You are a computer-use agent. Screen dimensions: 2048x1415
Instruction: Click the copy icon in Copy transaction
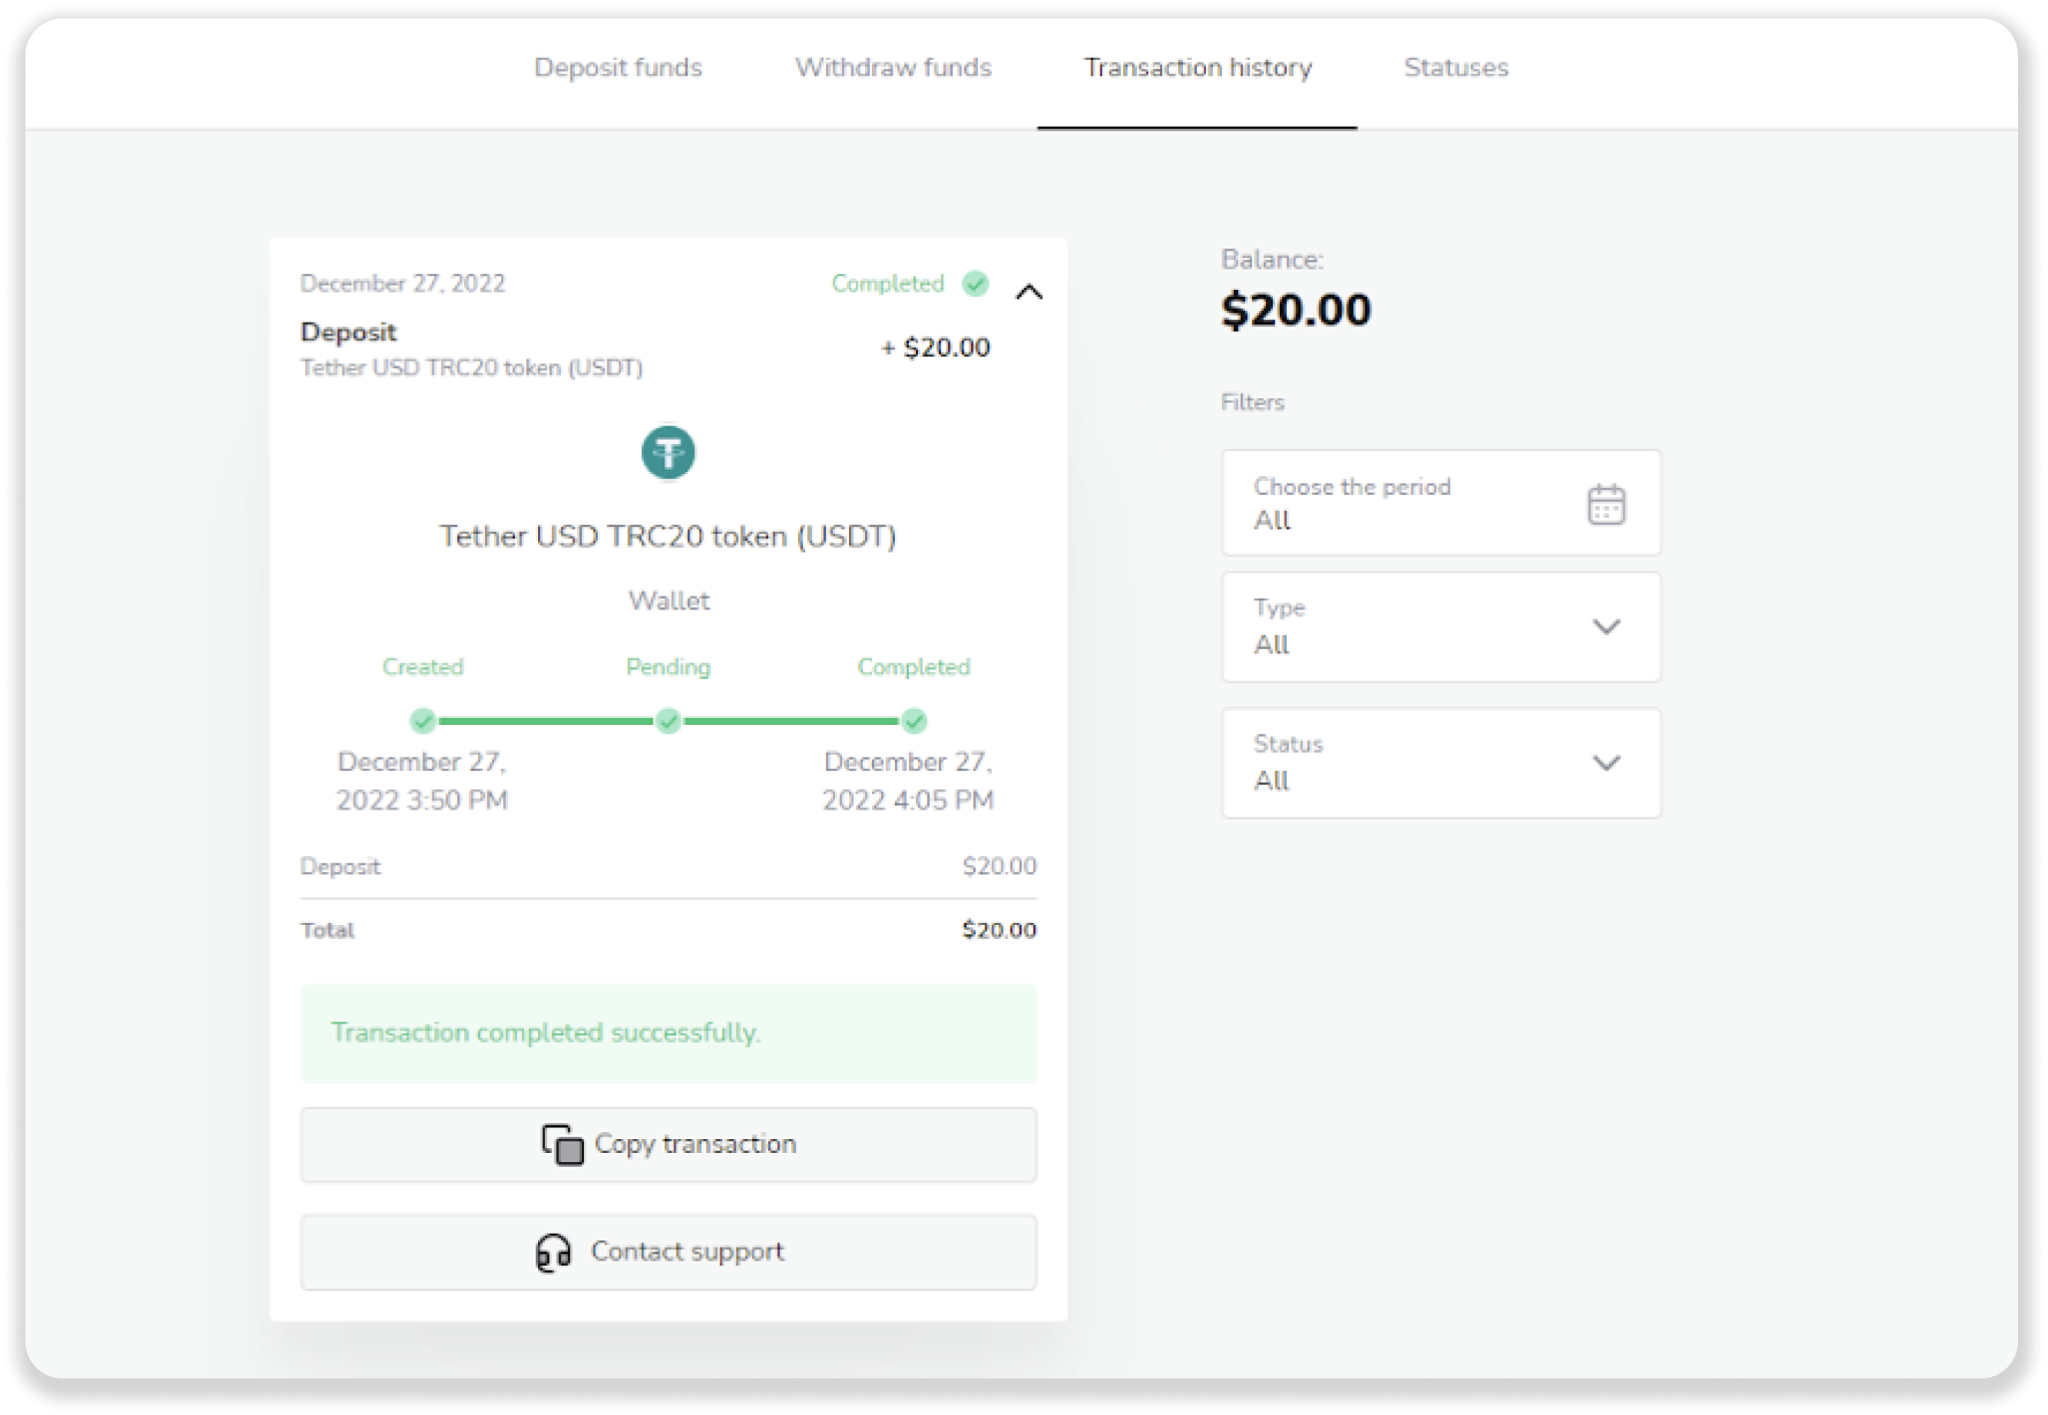pos(562,1144)
